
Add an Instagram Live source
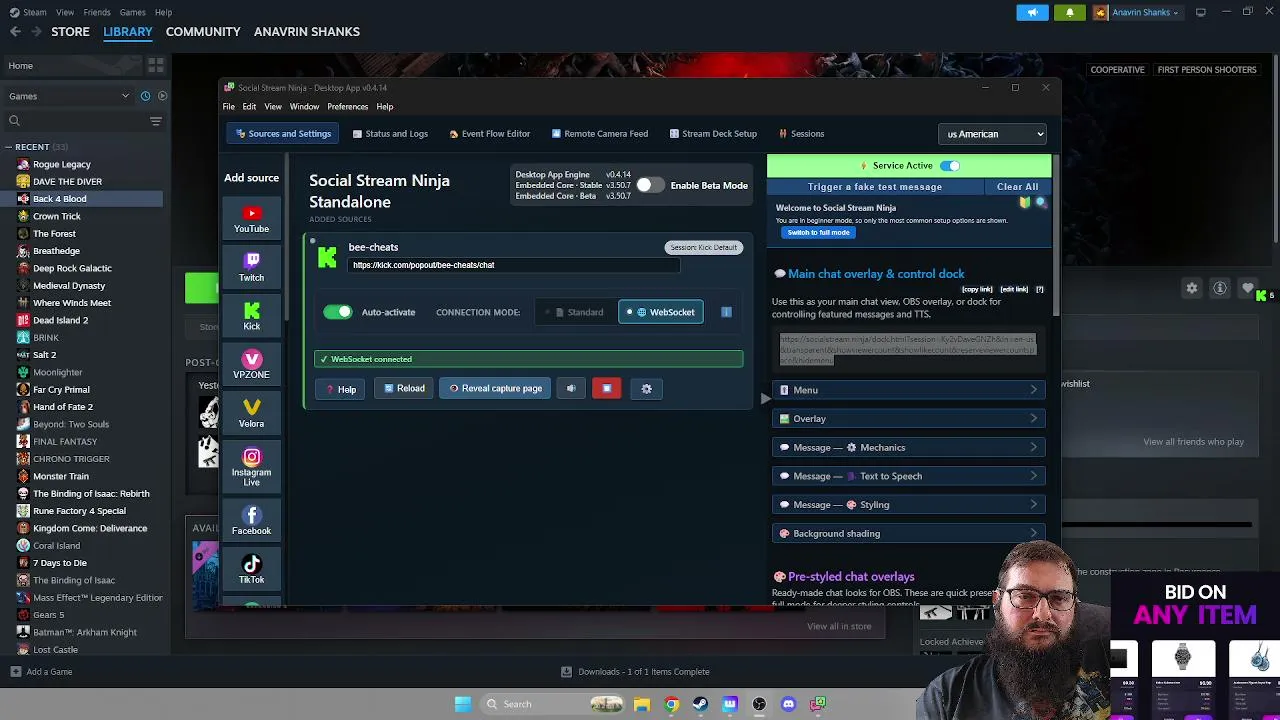coord(251,467)
